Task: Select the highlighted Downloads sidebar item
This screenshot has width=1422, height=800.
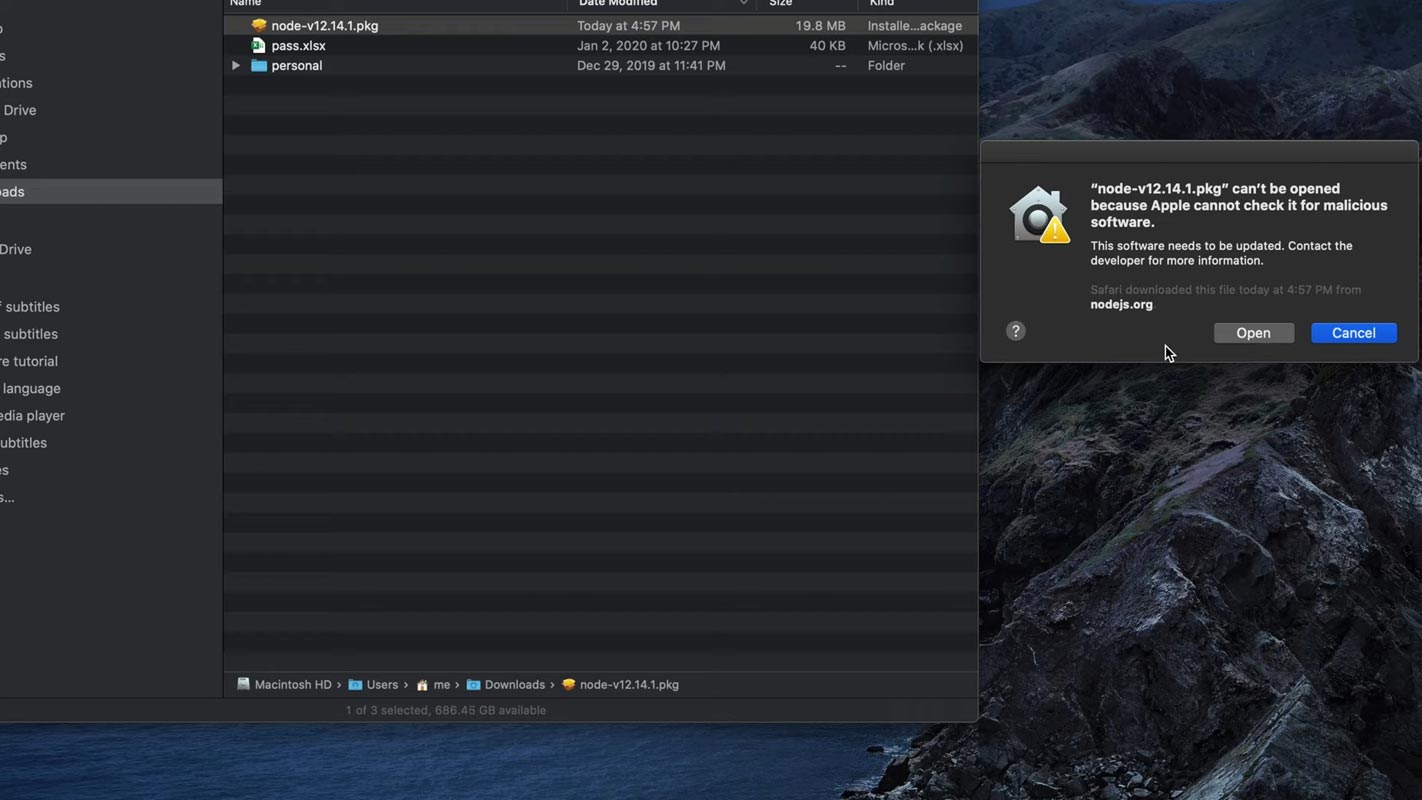Action: 111,191
